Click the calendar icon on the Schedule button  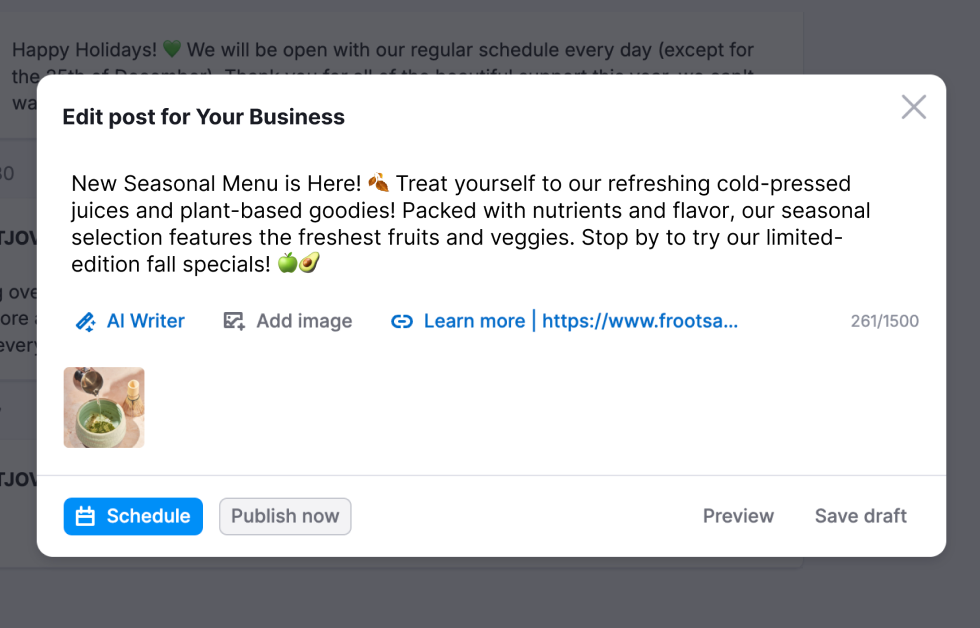(85, 516)
